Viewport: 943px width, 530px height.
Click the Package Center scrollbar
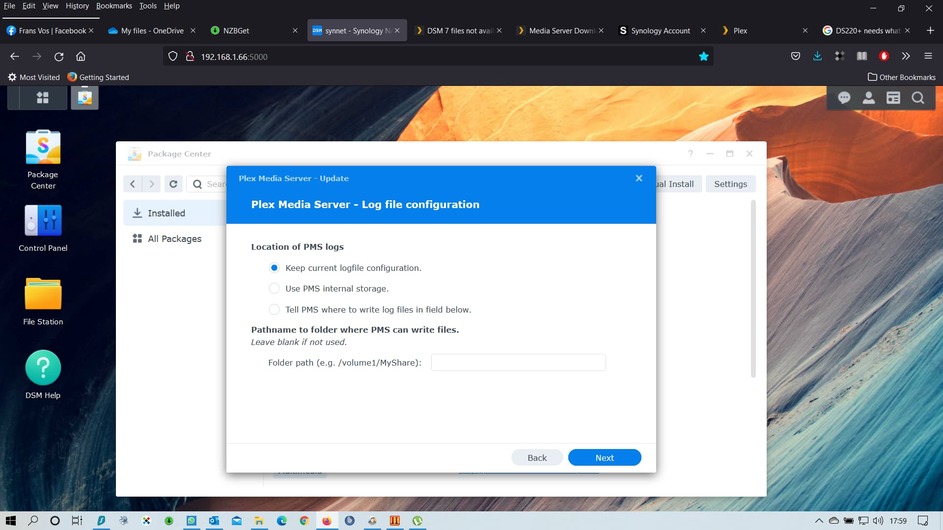click(753, 289)
